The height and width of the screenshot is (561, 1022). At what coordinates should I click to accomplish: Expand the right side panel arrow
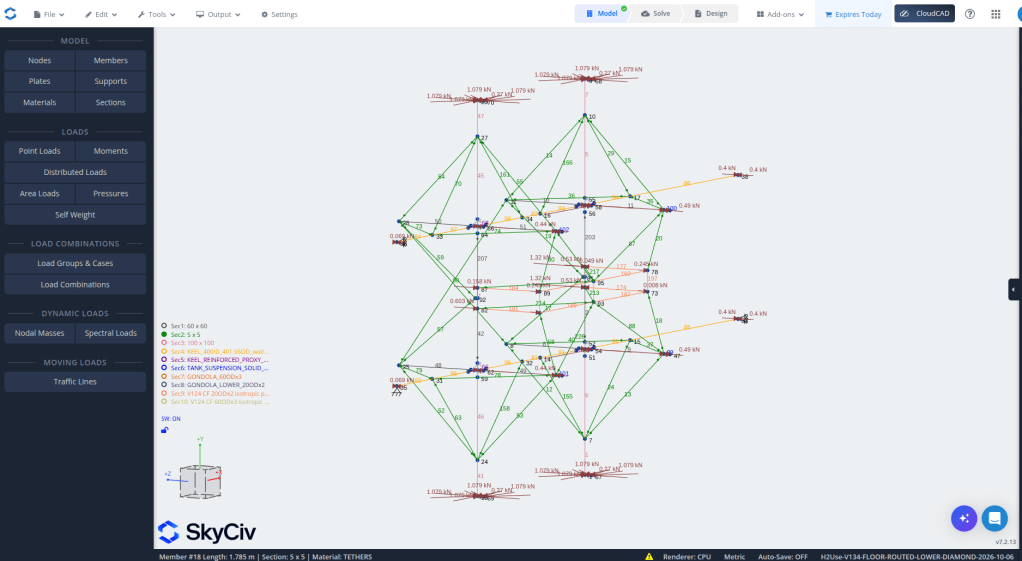click(x=1014, y=289)
